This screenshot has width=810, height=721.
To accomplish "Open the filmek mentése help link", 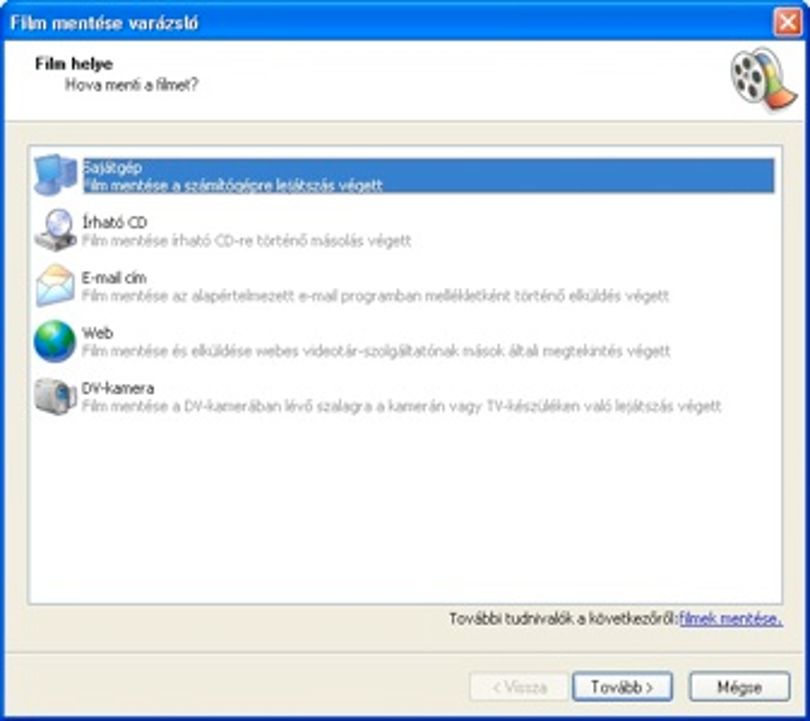I will click(730, 618).
